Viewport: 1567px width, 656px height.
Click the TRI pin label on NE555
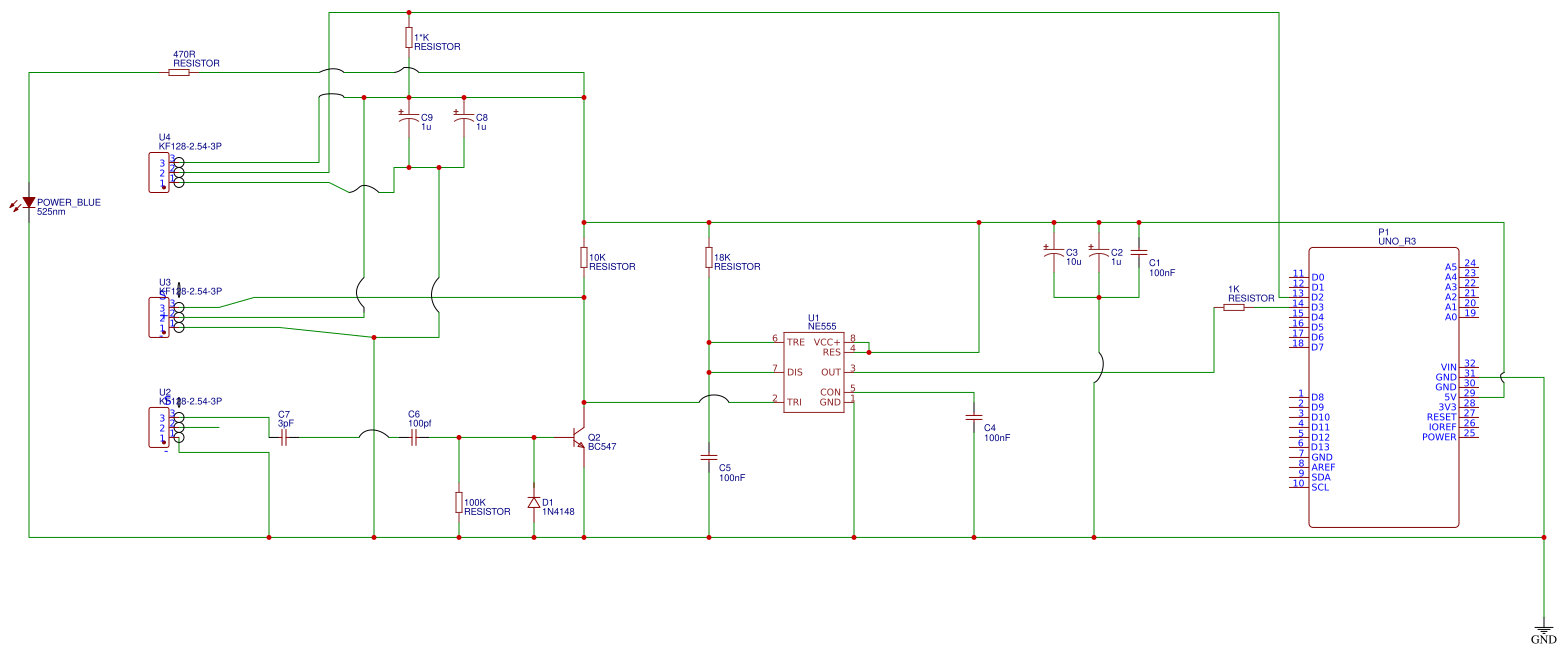(x=795, y=402)
